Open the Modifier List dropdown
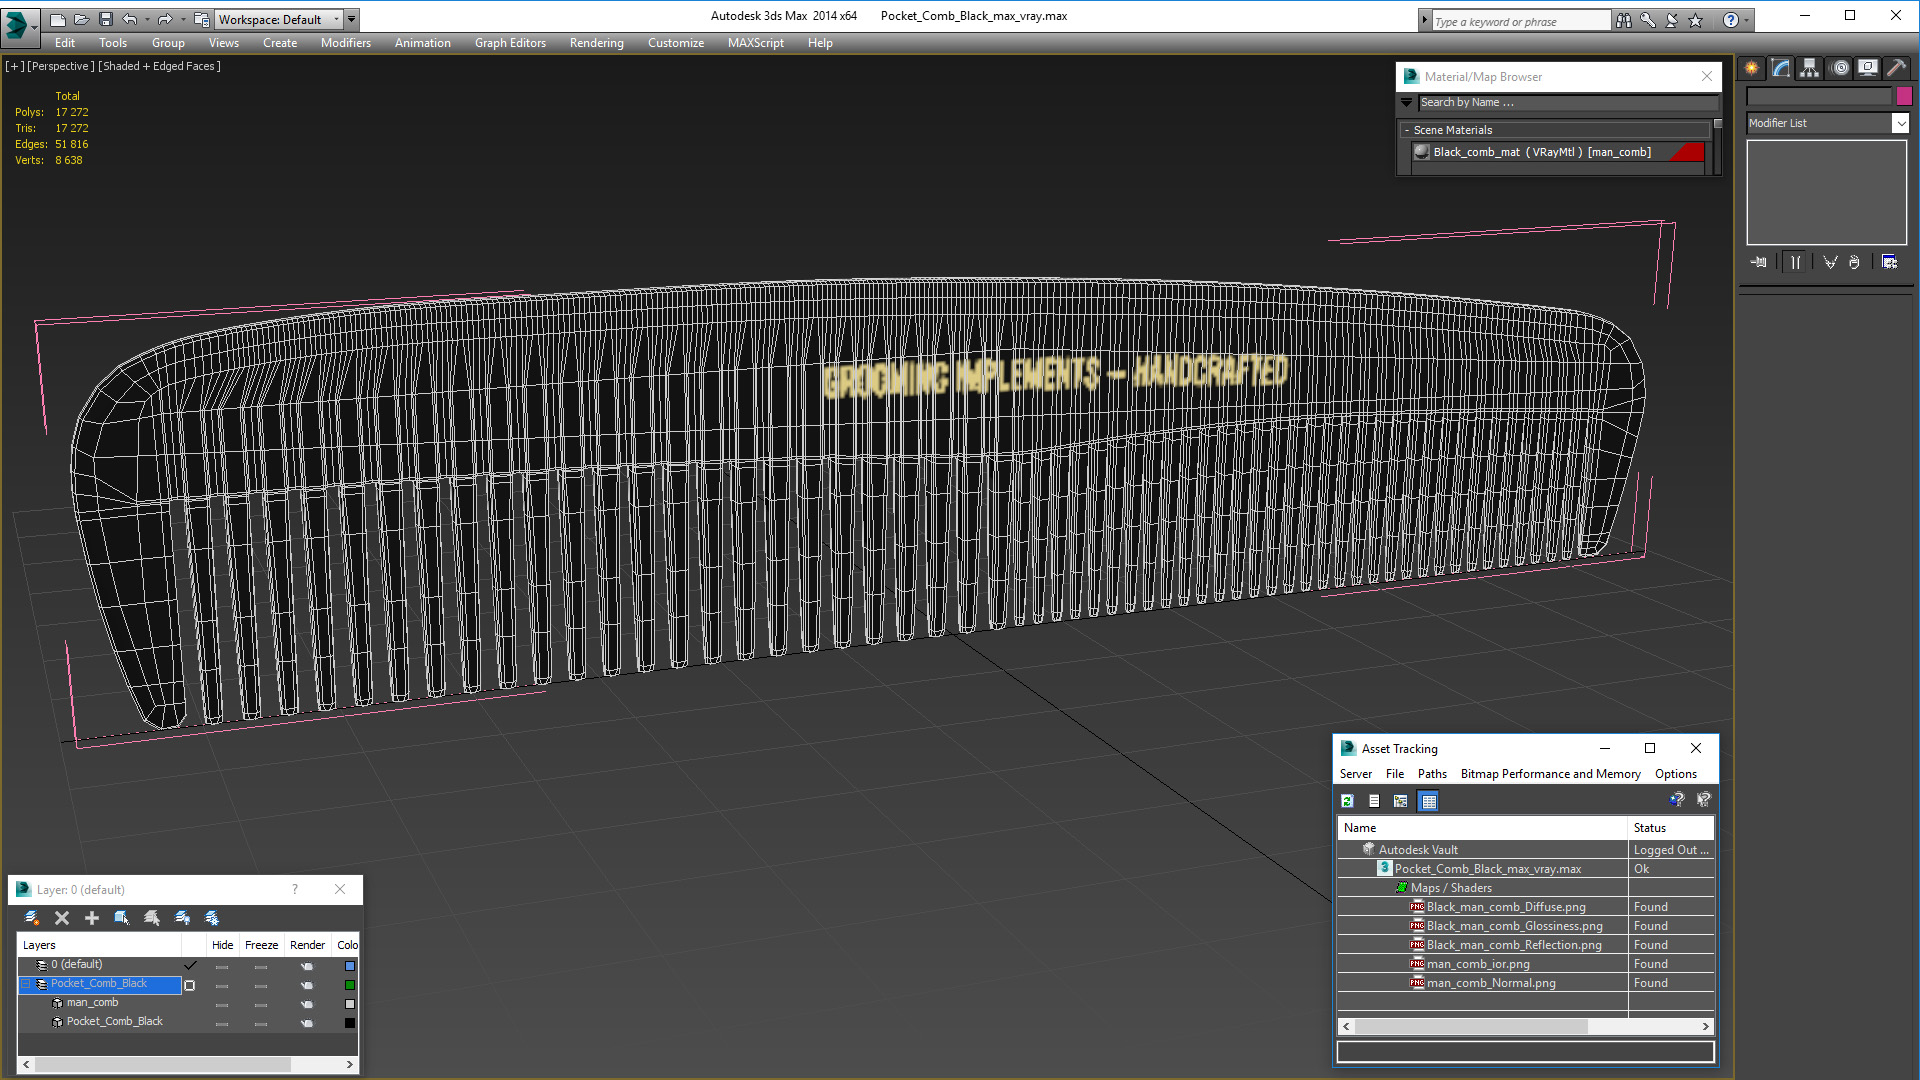Screen dimensions: 1920x1080 pyautogui.click(x=1900, y=123)
